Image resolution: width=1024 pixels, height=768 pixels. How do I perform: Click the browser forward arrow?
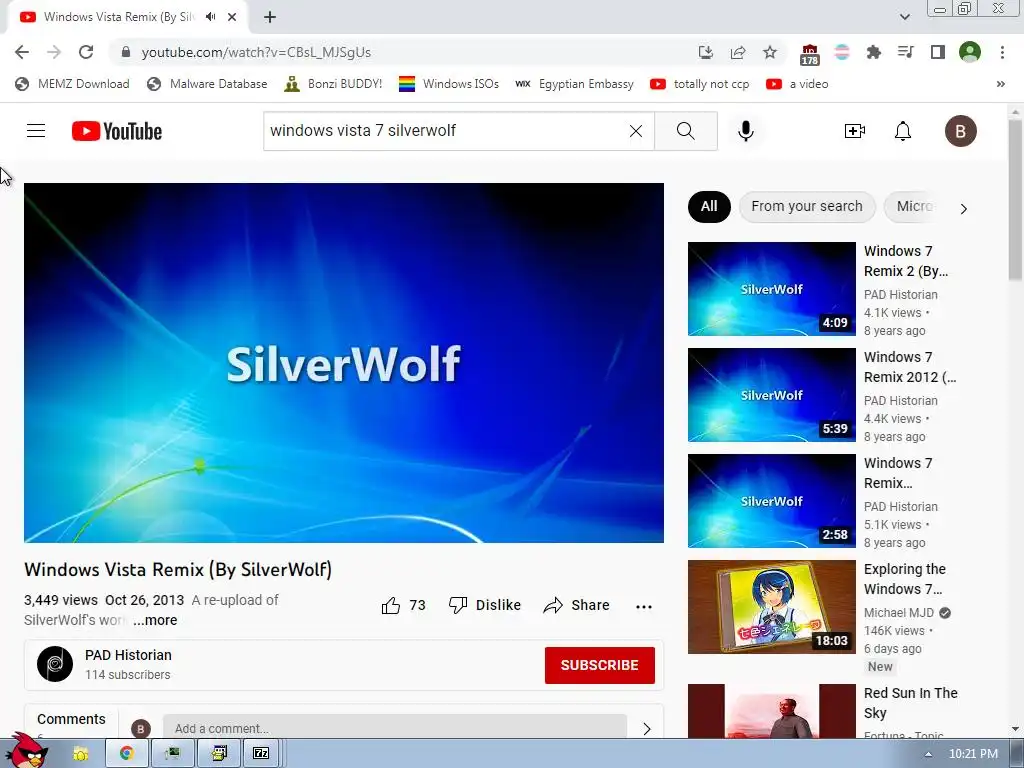point(54,52)
